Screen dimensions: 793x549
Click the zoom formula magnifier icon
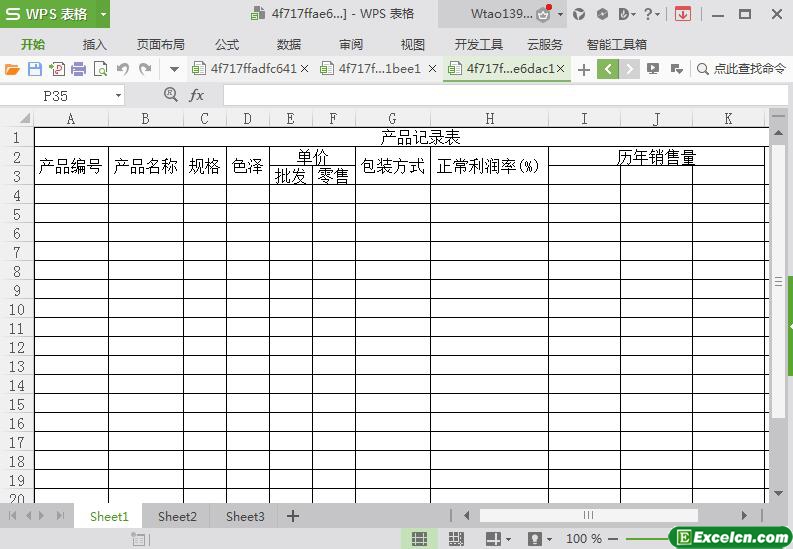point(171,95)
